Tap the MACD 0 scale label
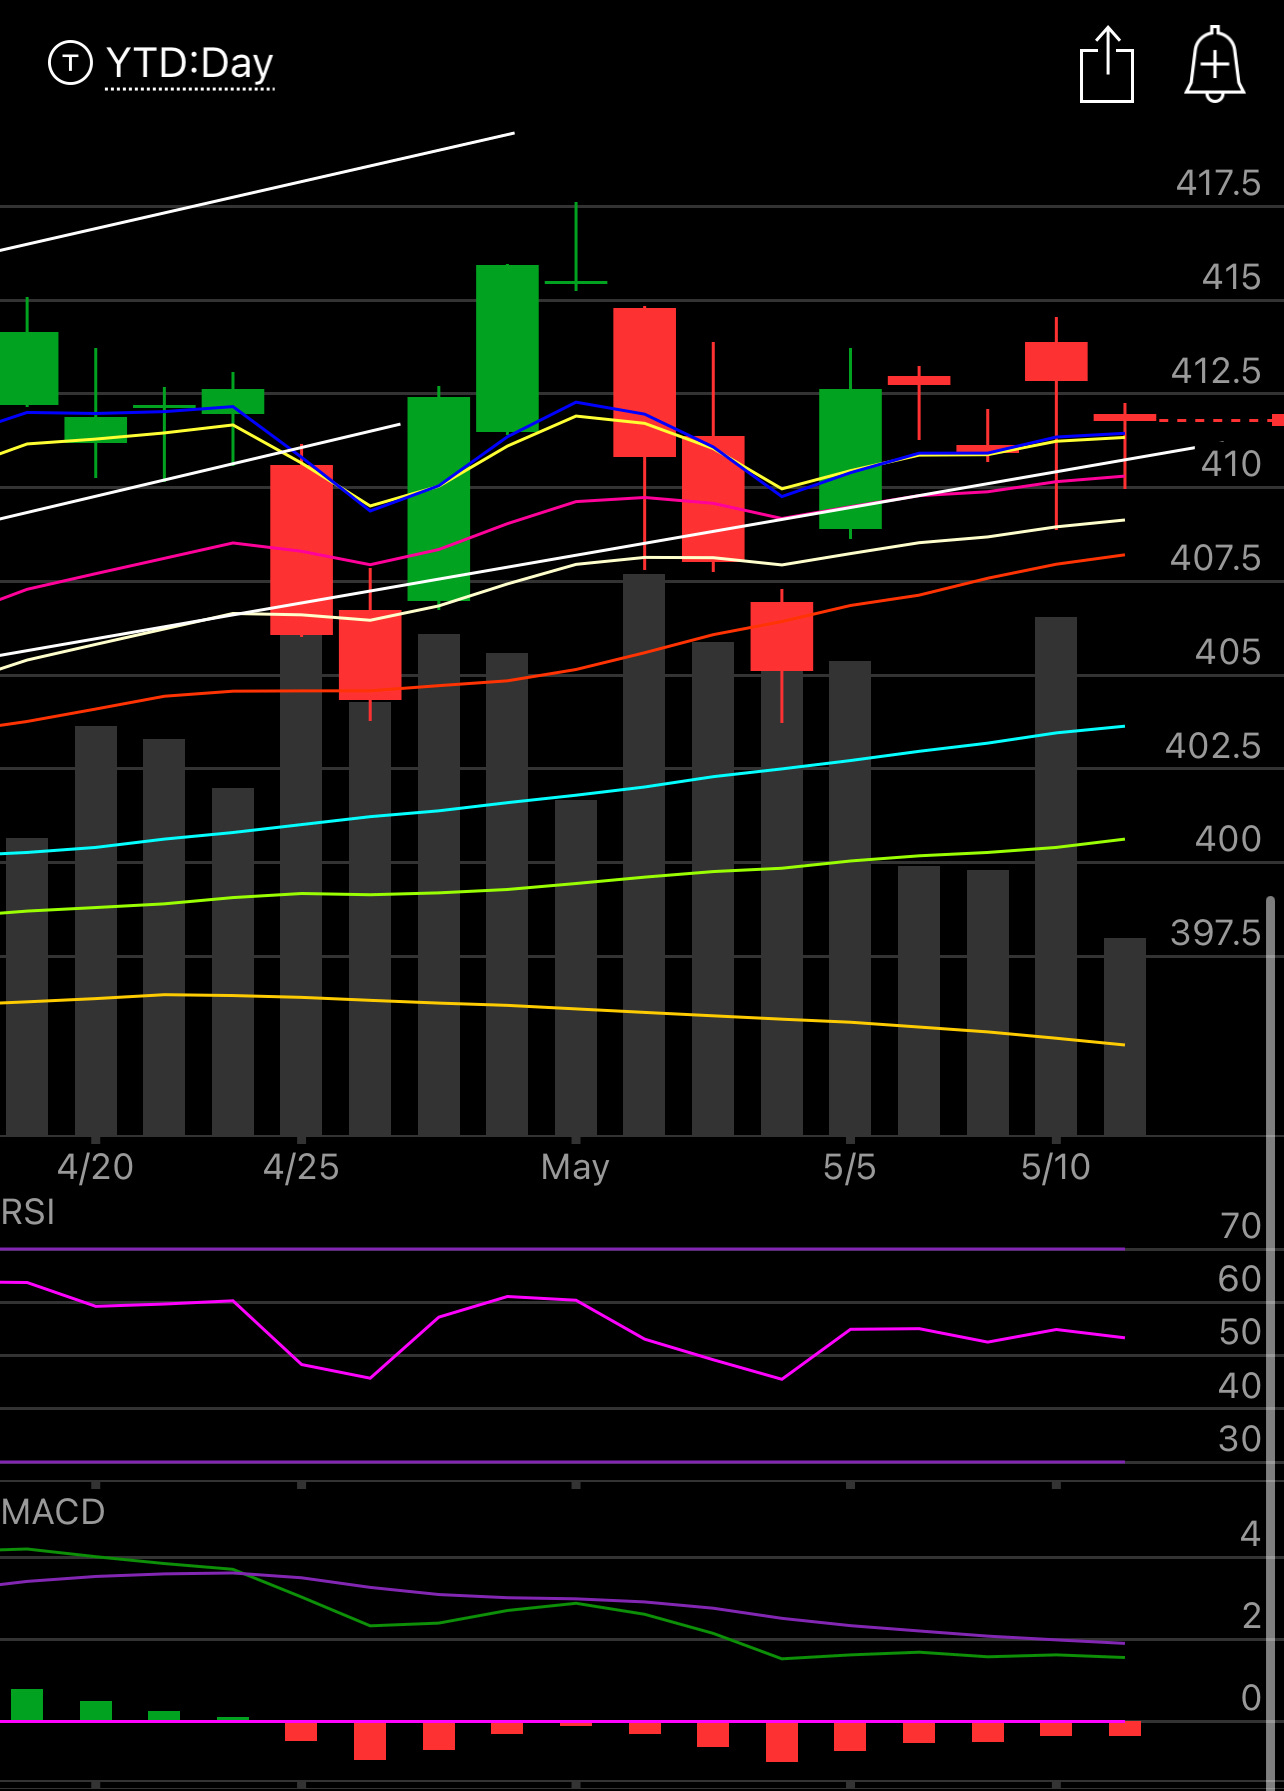 coord(1251,1698)
